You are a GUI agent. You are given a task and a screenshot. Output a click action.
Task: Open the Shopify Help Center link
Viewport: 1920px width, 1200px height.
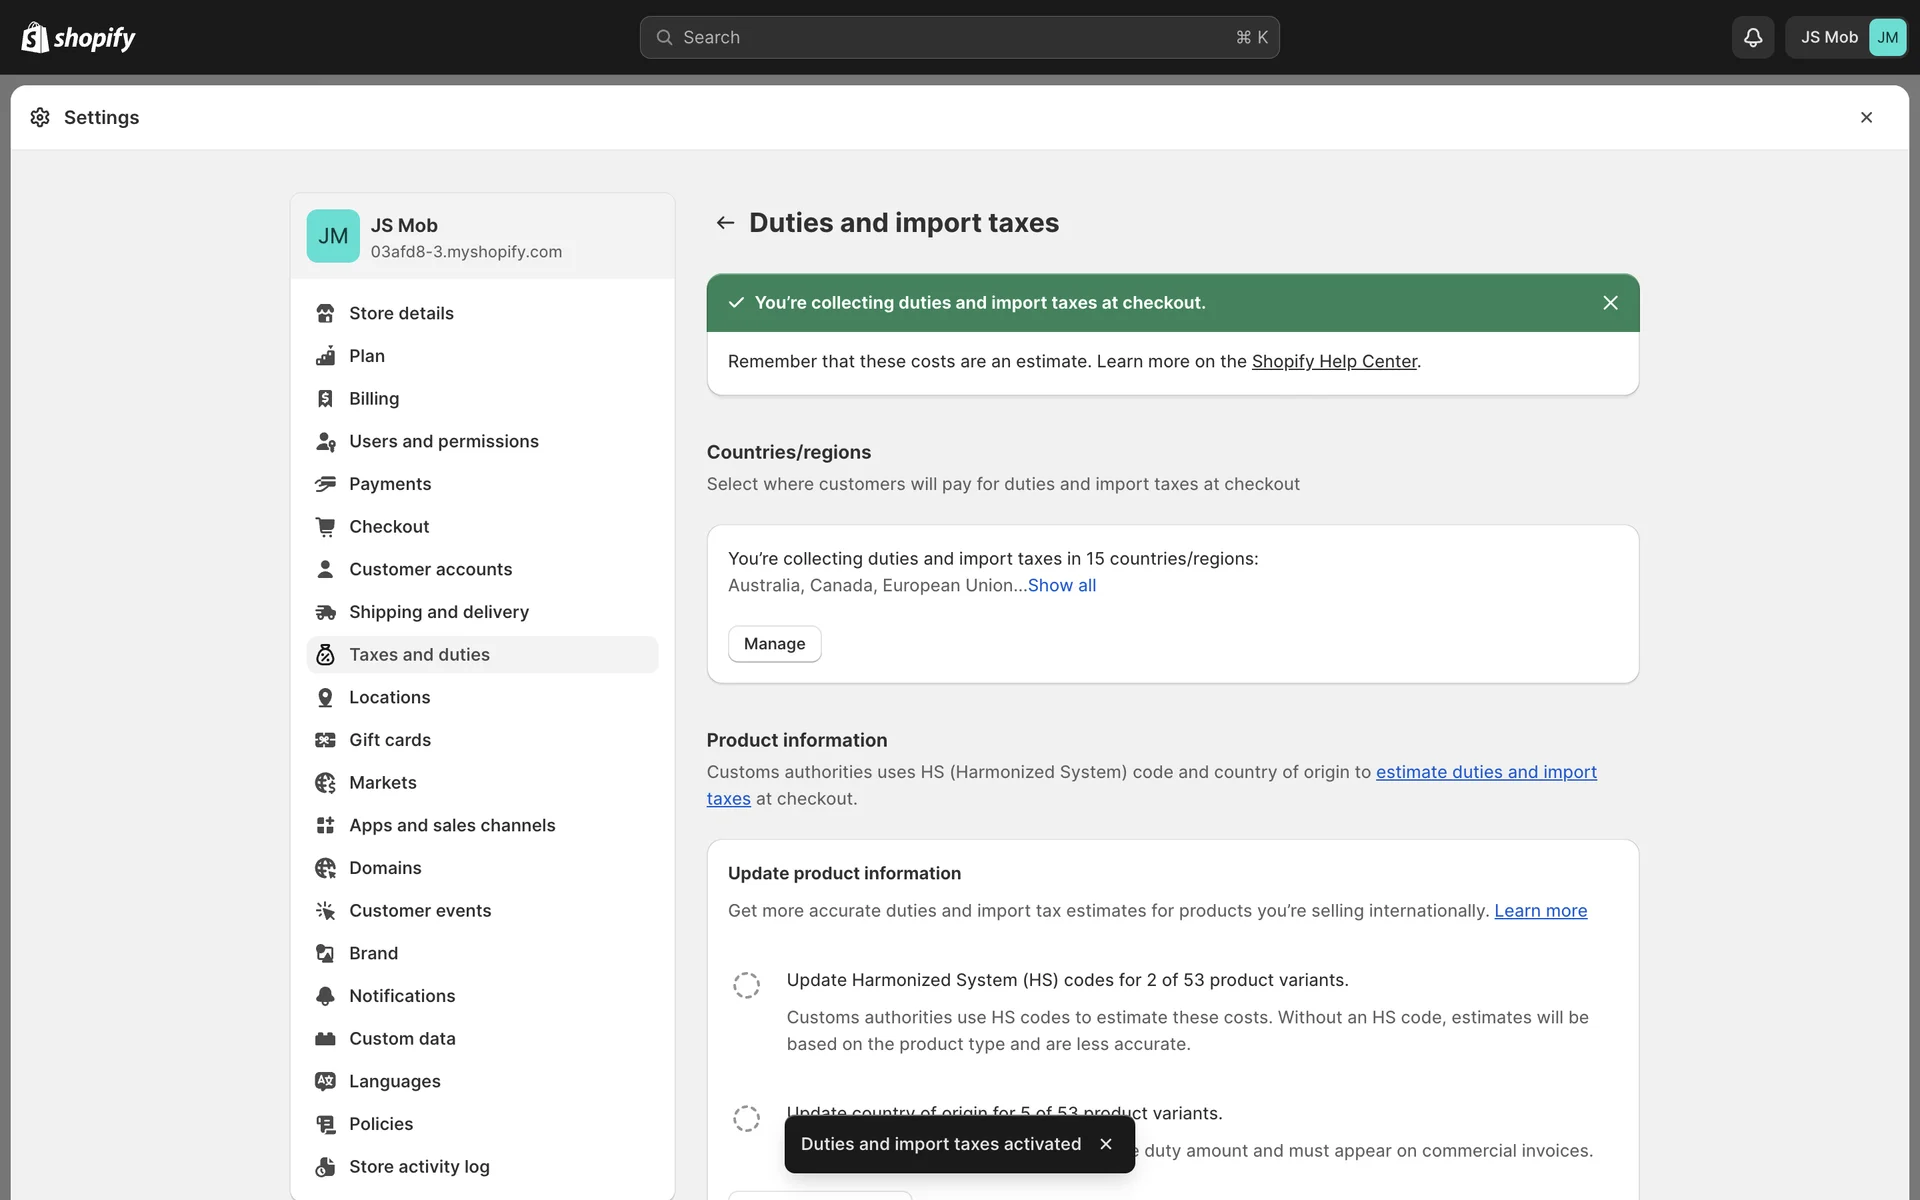(x=1334, y=361)
